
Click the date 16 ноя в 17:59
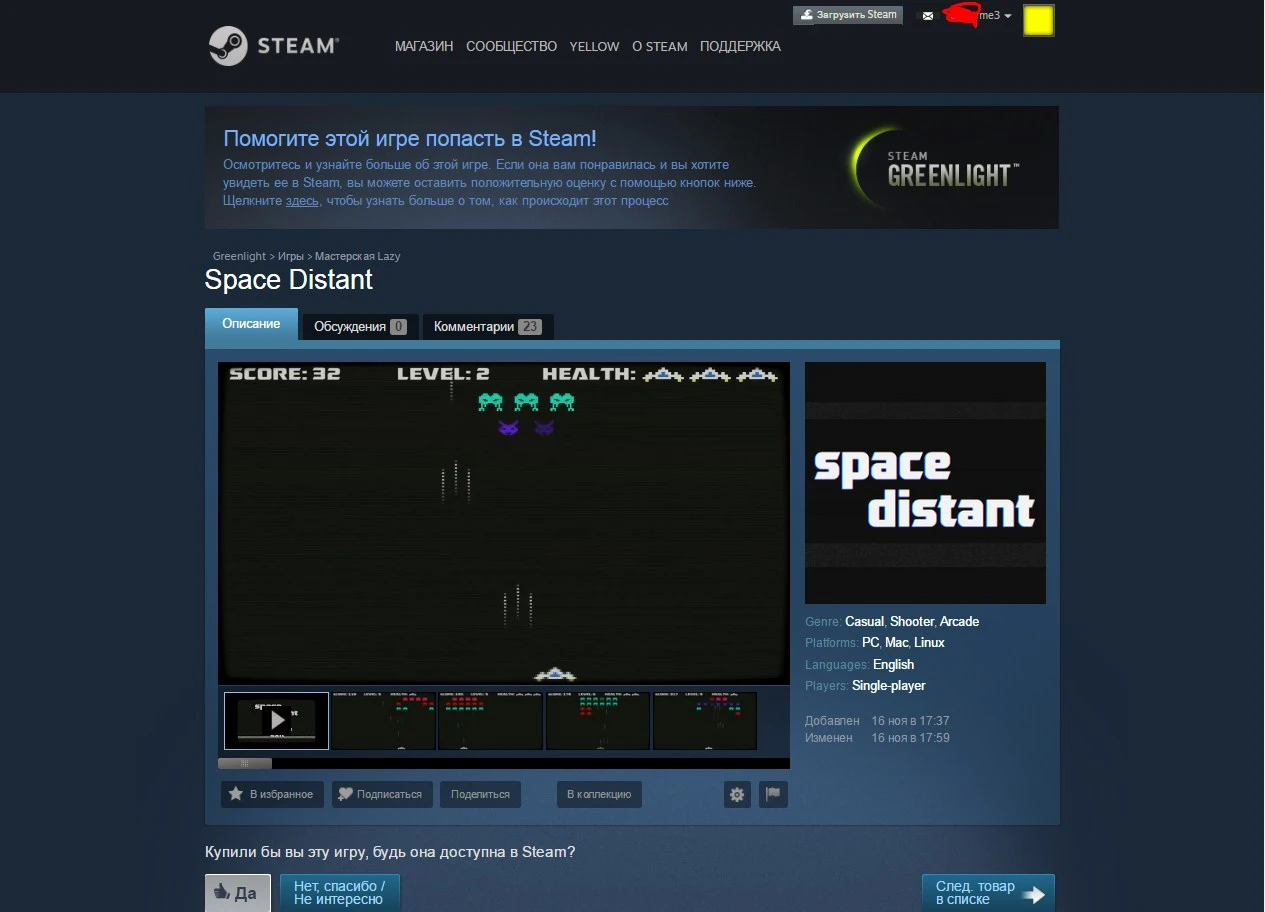point(910,738)
